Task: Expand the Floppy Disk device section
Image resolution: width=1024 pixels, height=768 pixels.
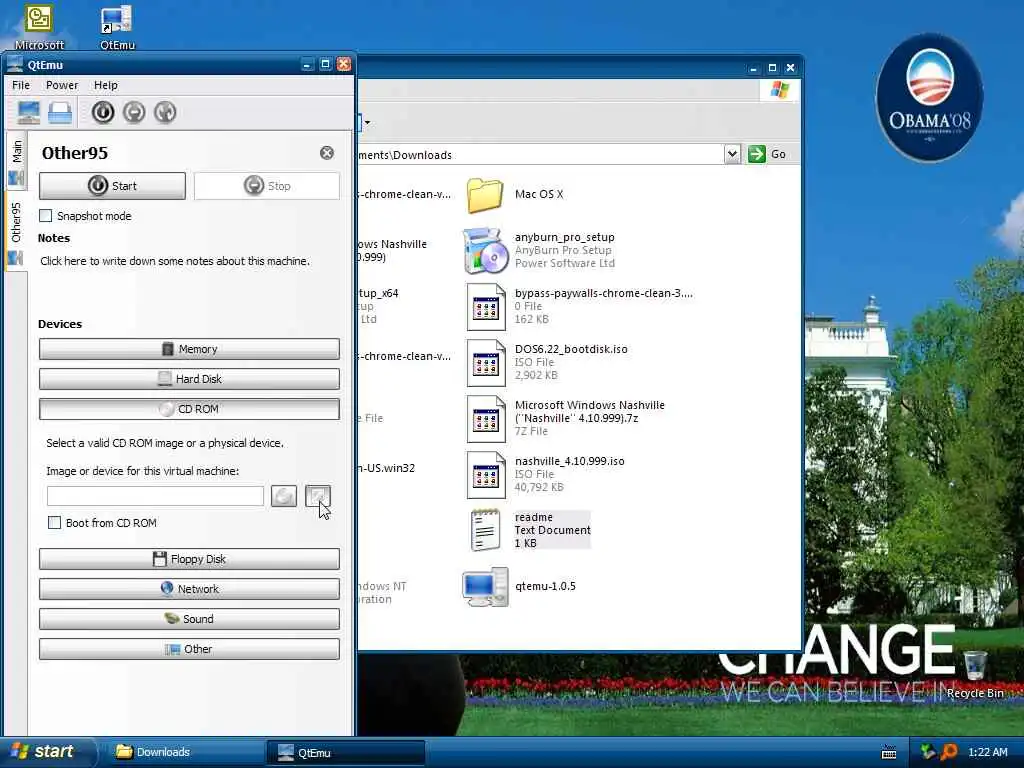Action: 189,559
